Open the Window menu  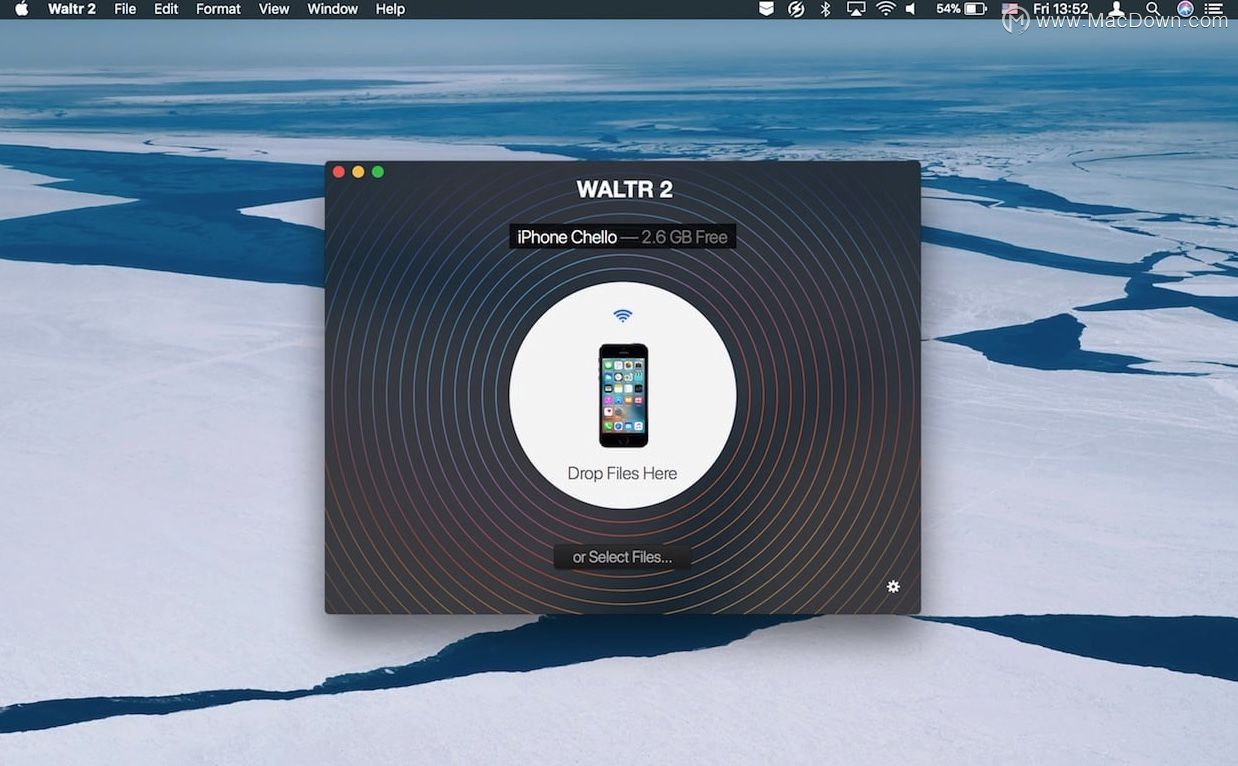333,9
